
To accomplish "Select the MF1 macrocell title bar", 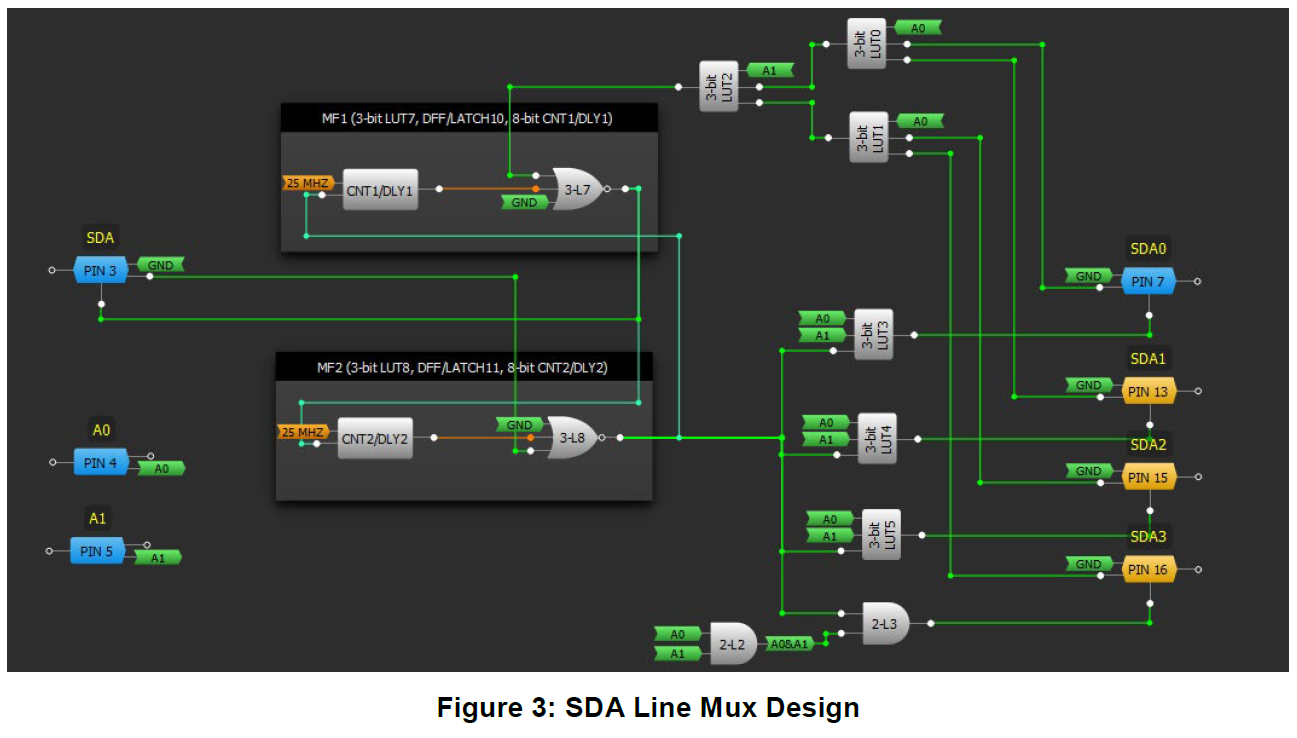I will pyautogui.click(x=469, y=118).
